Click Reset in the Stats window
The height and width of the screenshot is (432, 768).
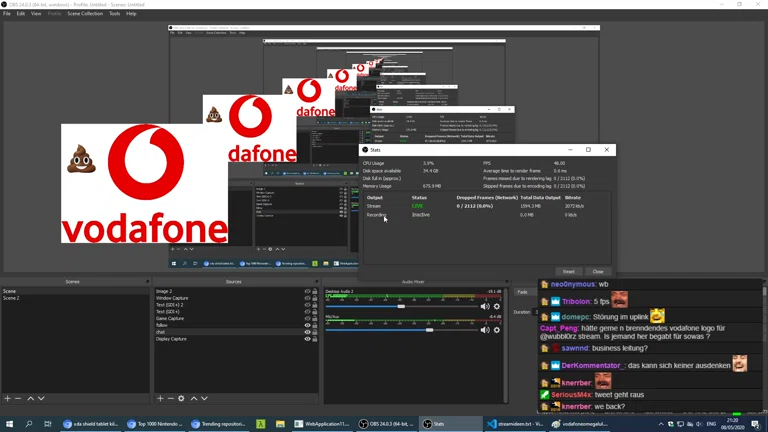coord(568,271)
